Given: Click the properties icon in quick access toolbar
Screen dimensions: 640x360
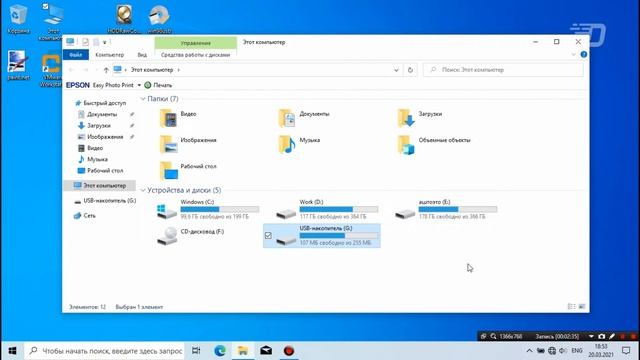Looking at the screenshot, I should (x=85, y=42).
